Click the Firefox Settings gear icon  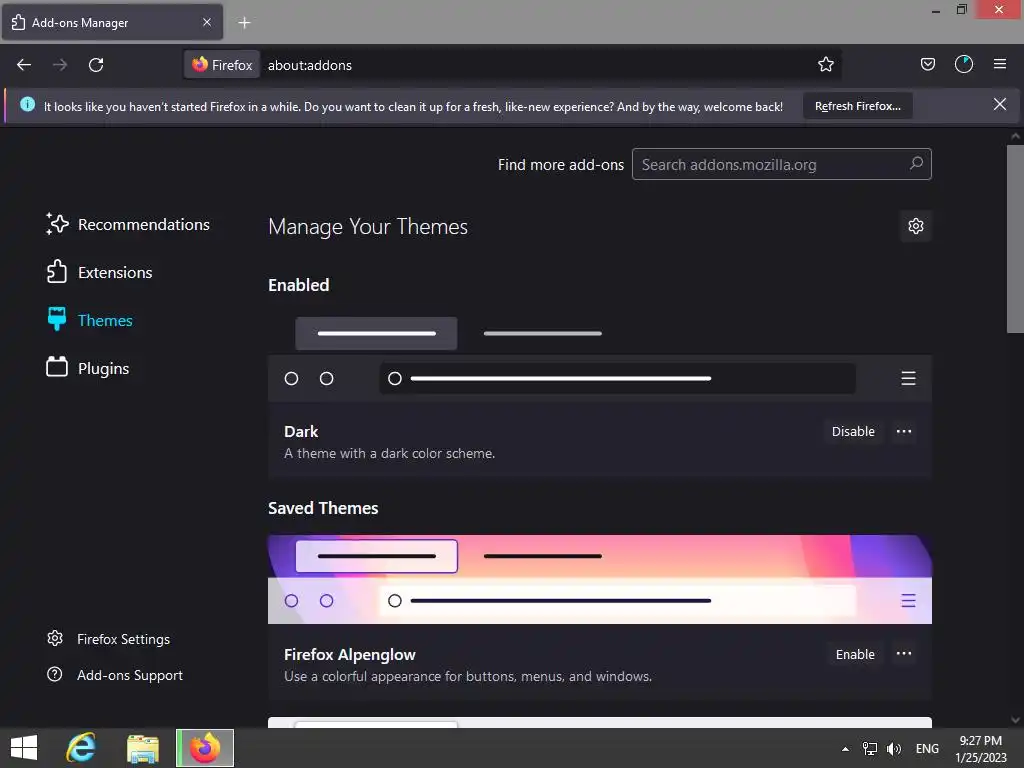tap(55, 638)
